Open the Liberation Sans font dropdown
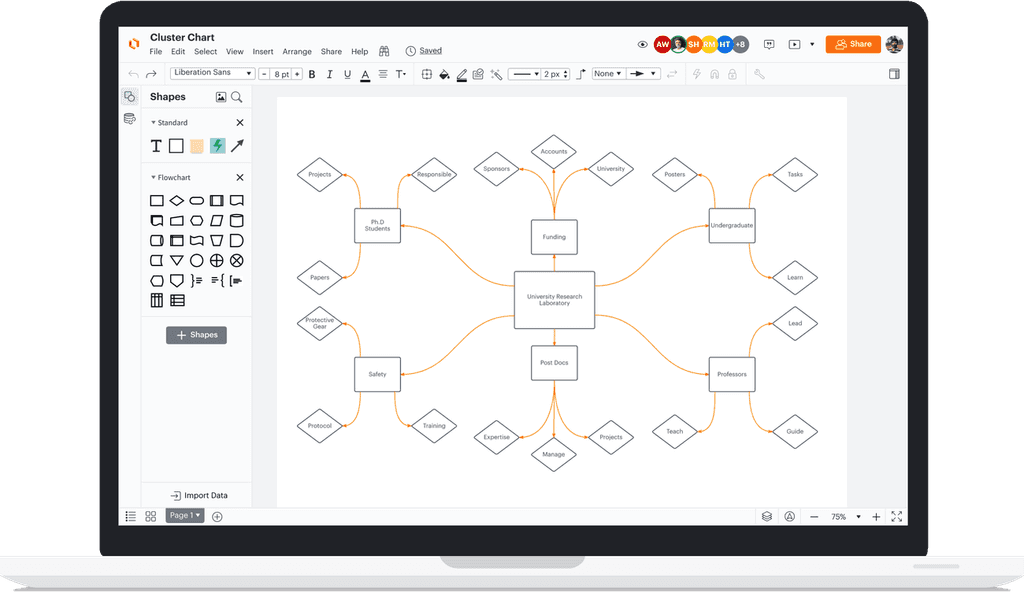 212,72
